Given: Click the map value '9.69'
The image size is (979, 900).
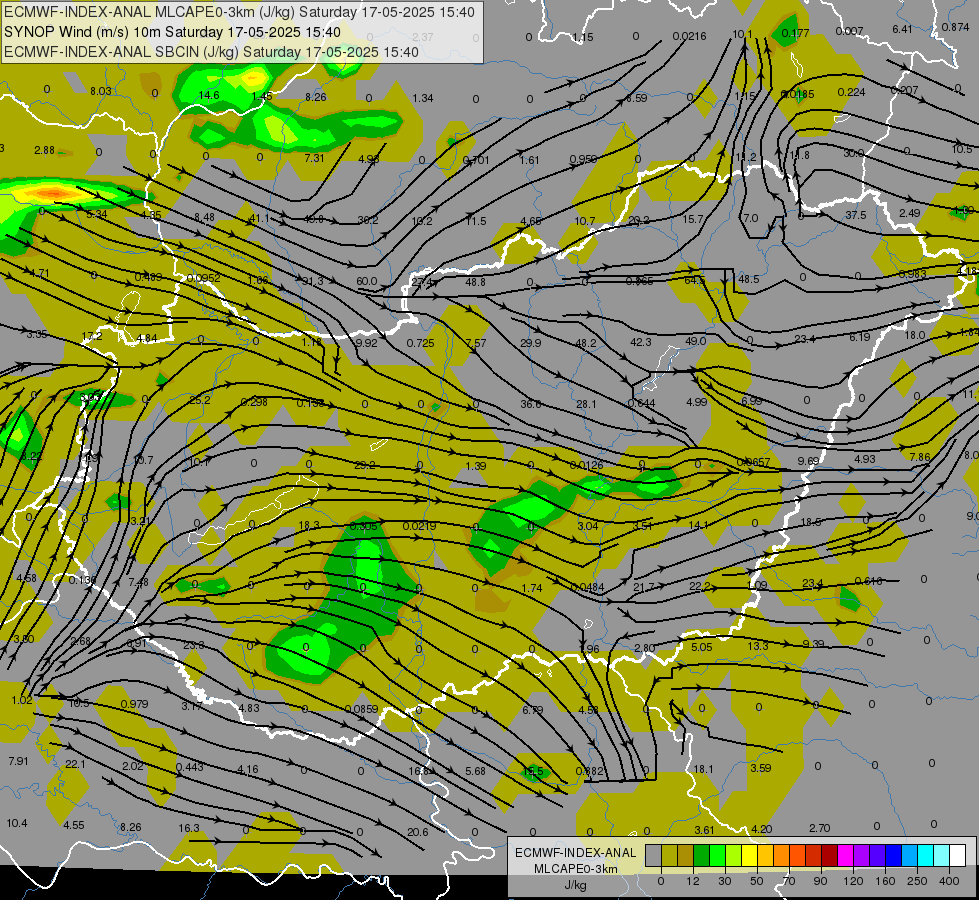Looking at the screenshot, I should (x=808, y=461).
